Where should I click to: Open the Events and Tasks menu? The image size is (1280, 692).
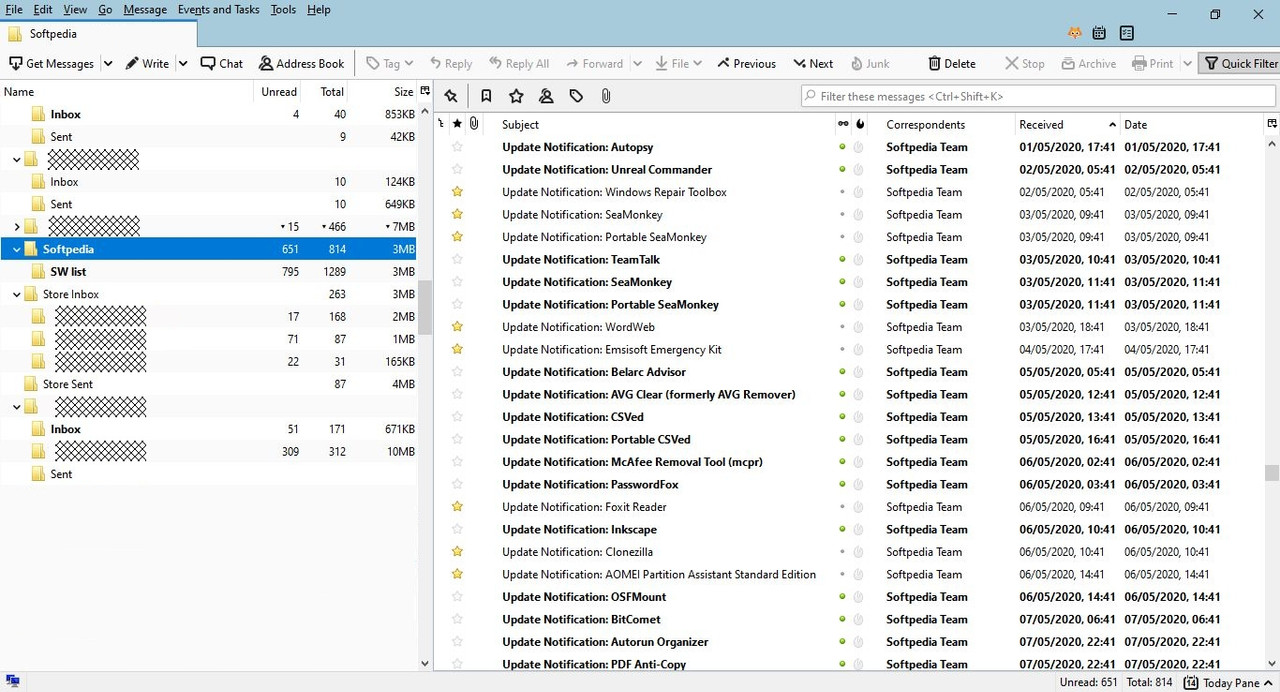coord(218,10)
